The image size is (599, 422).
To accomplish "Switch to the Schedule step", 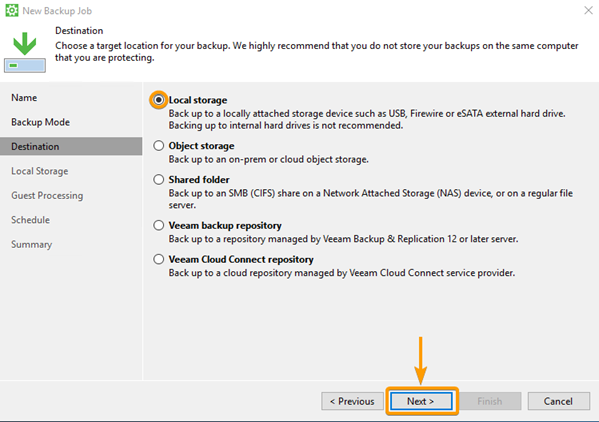I will click(31, 220).
